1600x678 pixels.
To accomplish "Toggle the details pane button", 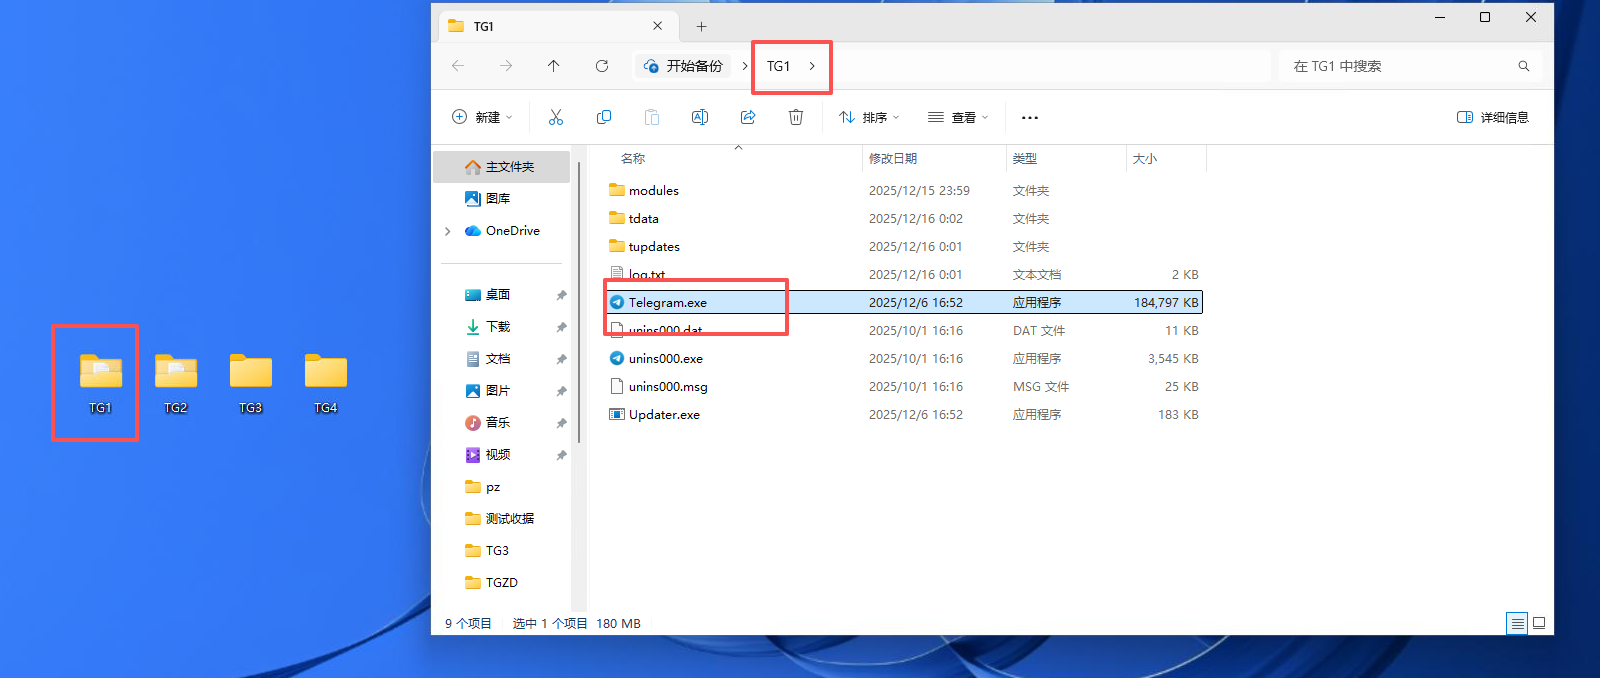I will [1492, 117].
